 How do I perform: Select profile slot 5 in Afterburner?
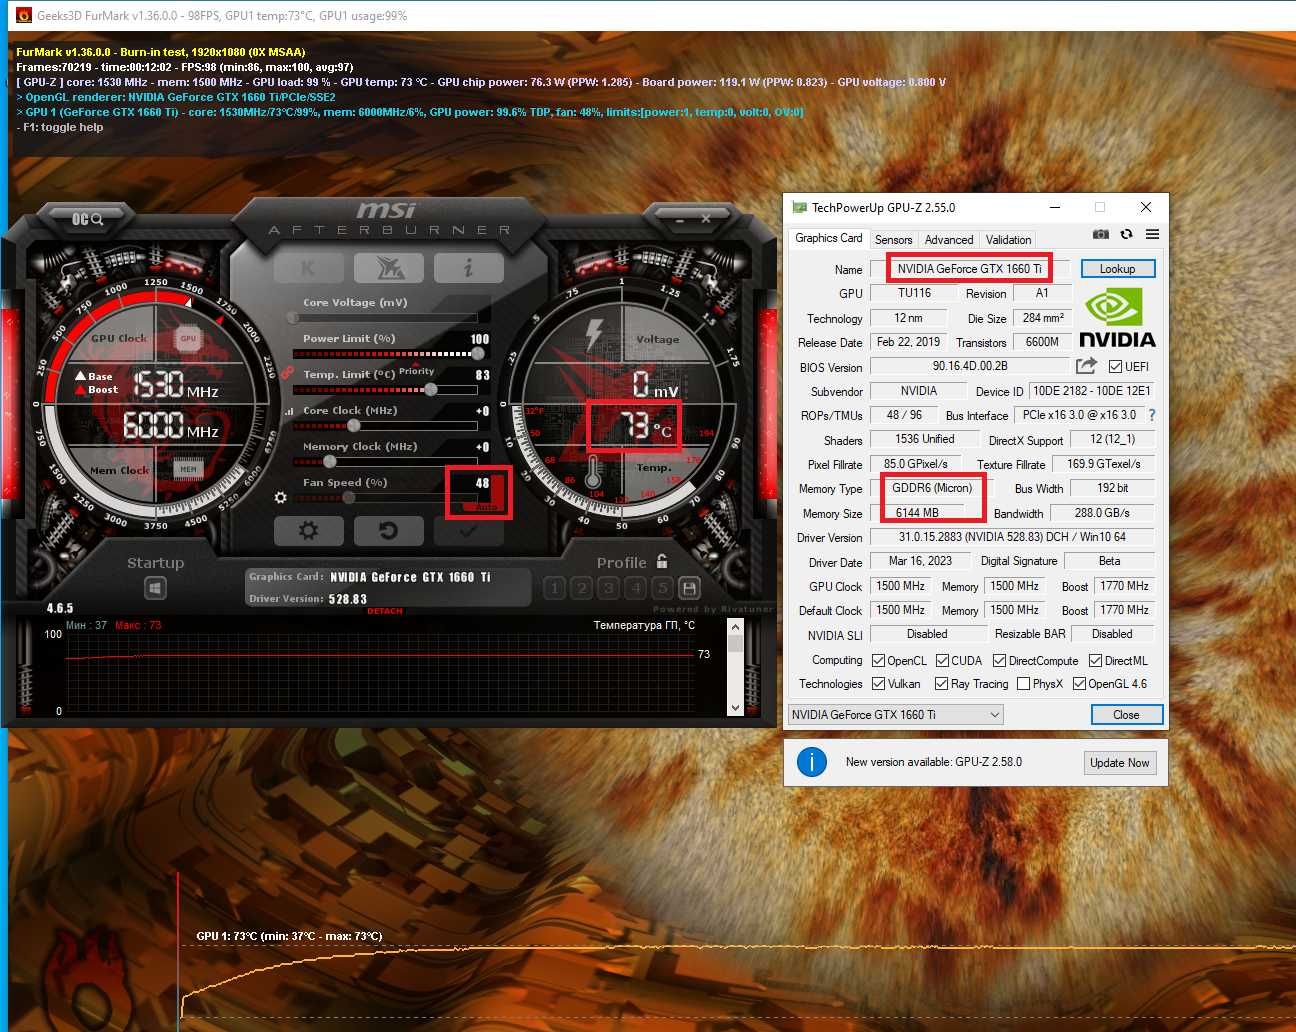[x=662, y=588]
